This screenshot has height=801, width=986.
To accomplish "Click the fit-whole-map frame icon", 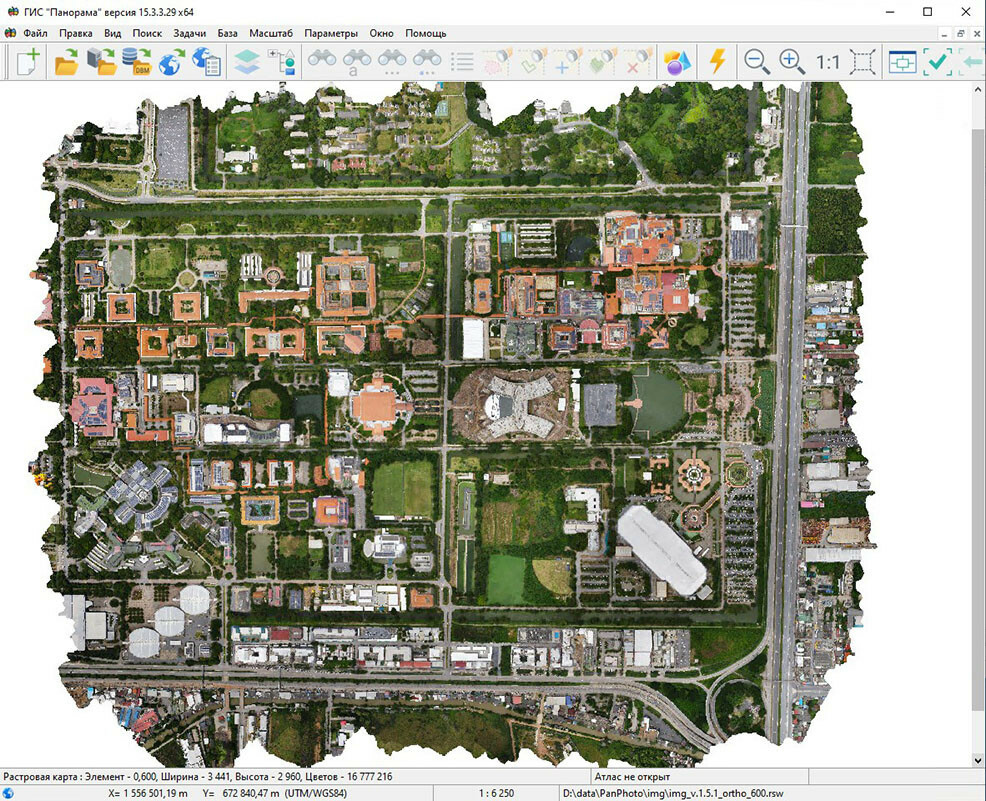I will coord(862,62).
